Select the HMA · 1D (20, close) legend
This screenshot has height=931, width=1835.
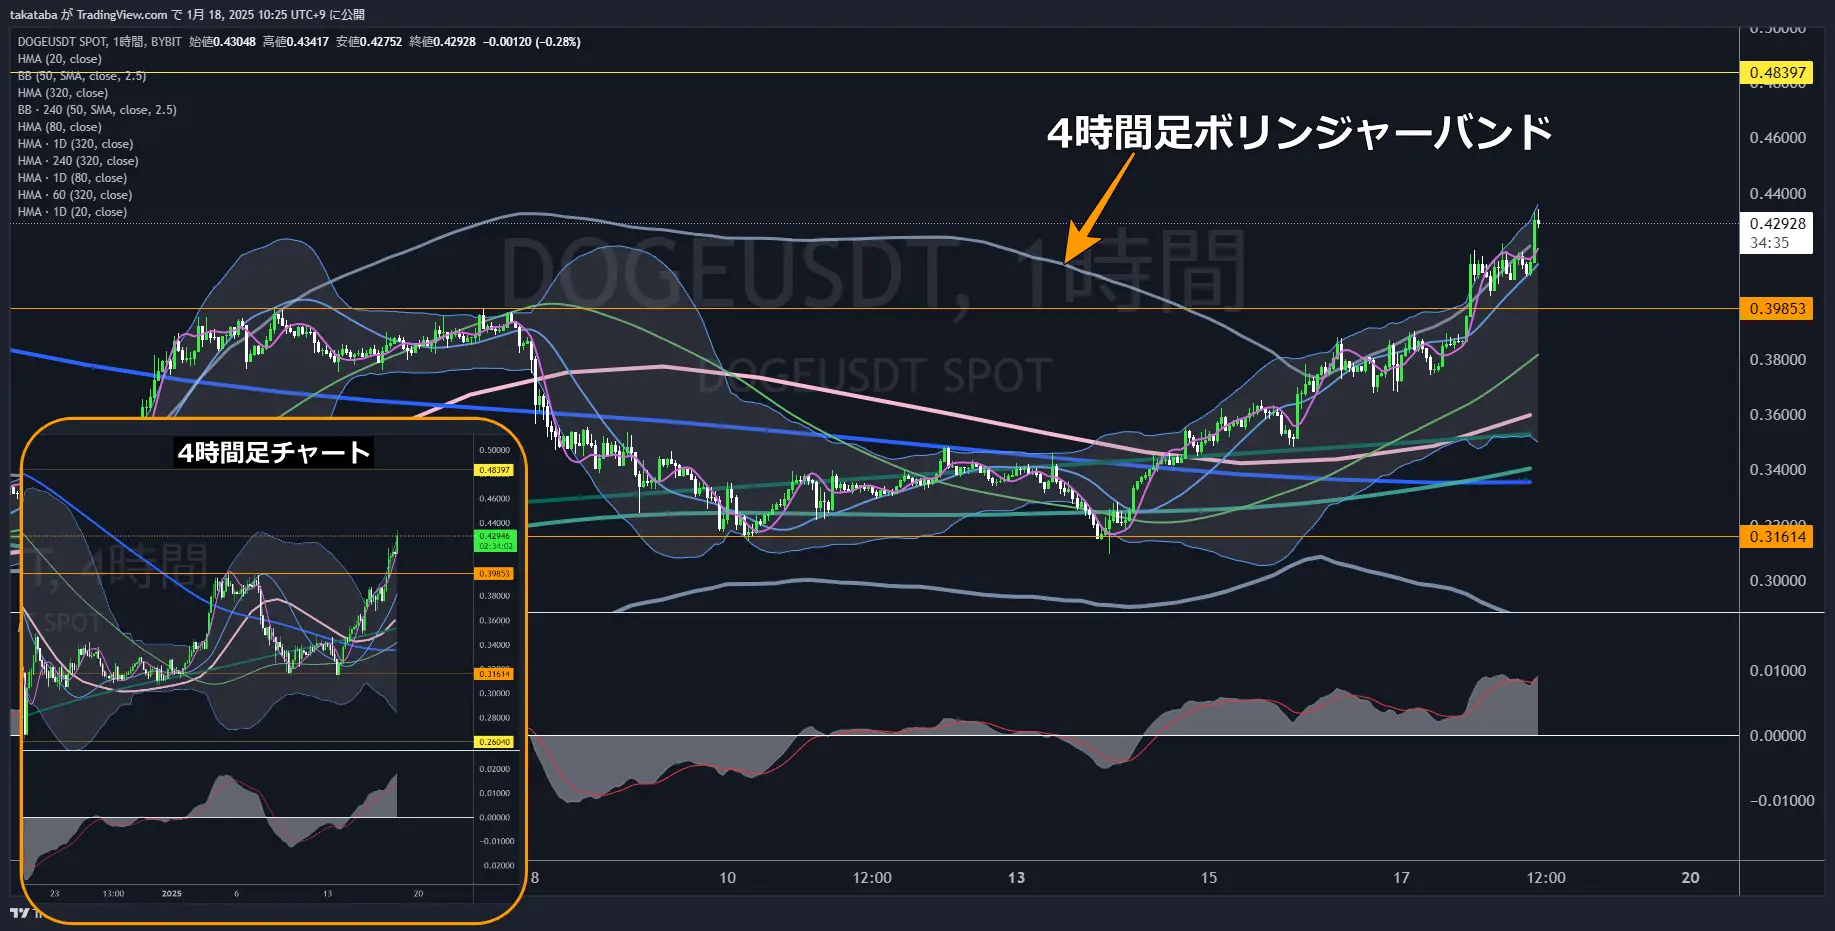click(72, 212)
